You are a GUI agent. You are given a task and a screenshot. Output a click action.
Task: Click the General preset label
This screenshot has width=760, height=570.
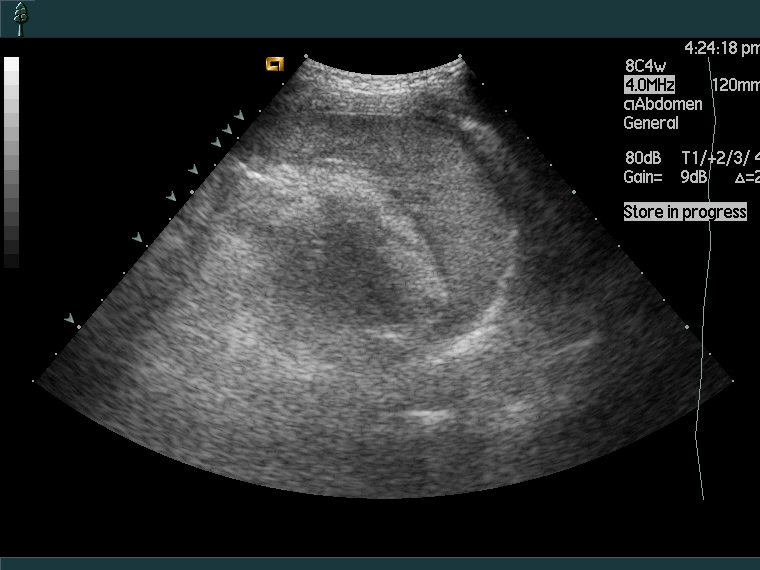651,123
